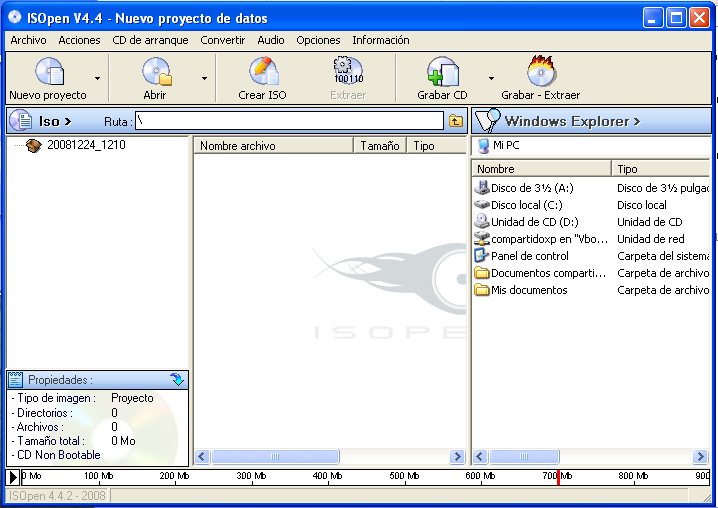Sort by Nombre archivo column header
Screen dimensions: 718x508
pyautogui.click(x=274, y=146)
